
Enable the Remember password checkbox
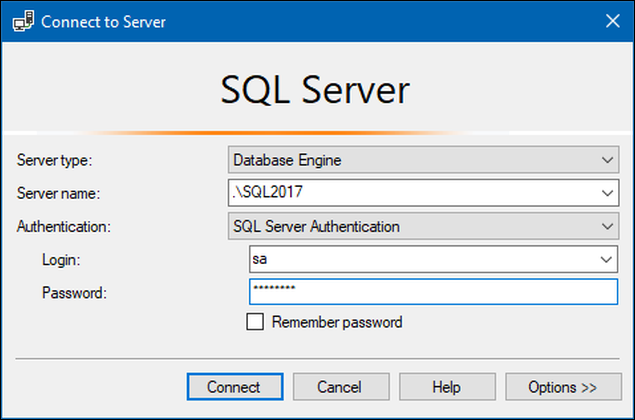(255, 322)
